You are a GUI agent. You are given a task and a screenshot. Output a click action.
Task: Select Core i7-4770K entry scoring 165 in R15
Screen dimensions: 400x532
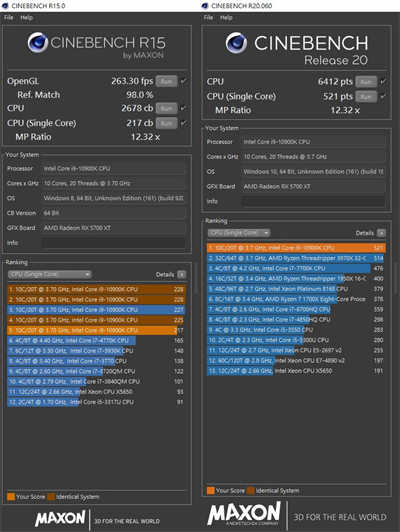[x=96, y=340]
